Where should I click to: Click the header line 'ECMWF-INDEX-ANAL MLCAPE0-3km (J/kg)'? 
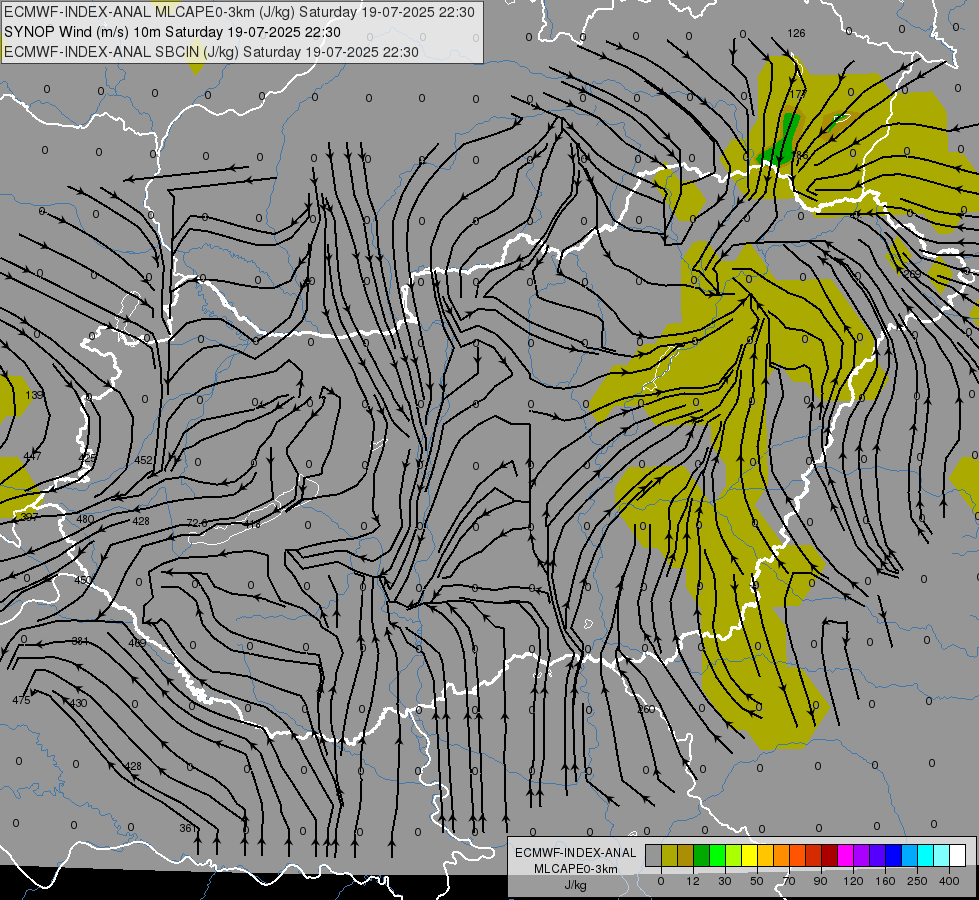[x=149, y=12]
